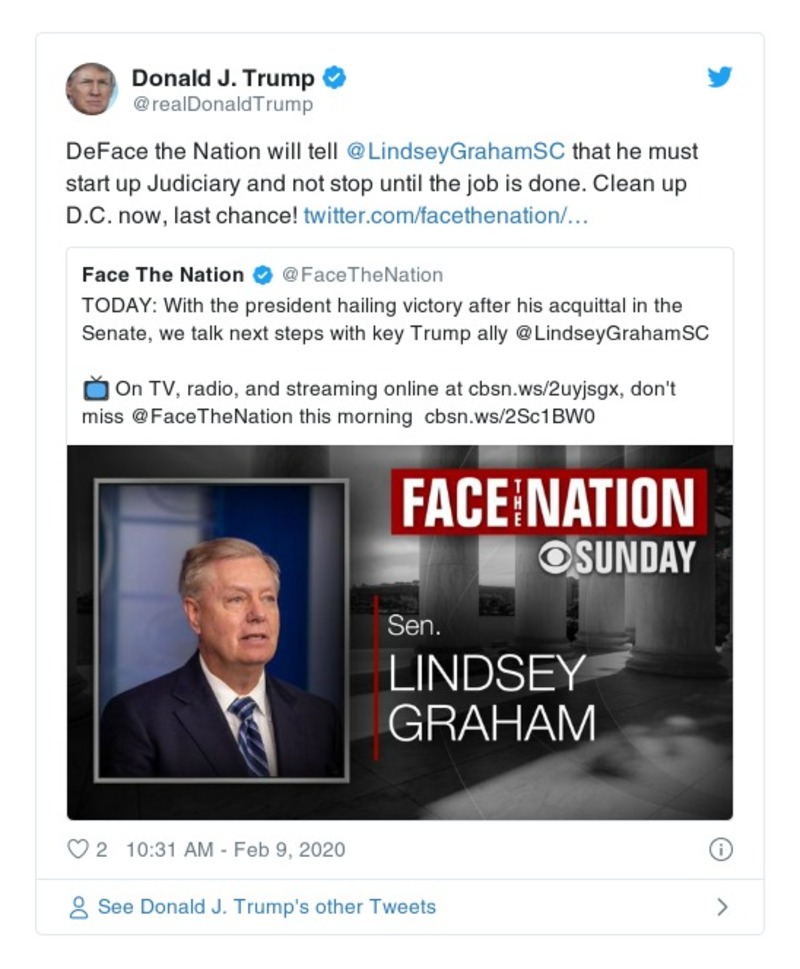Open the tweet info icon
Screen dimensions: 800x969
coord(720,850)
